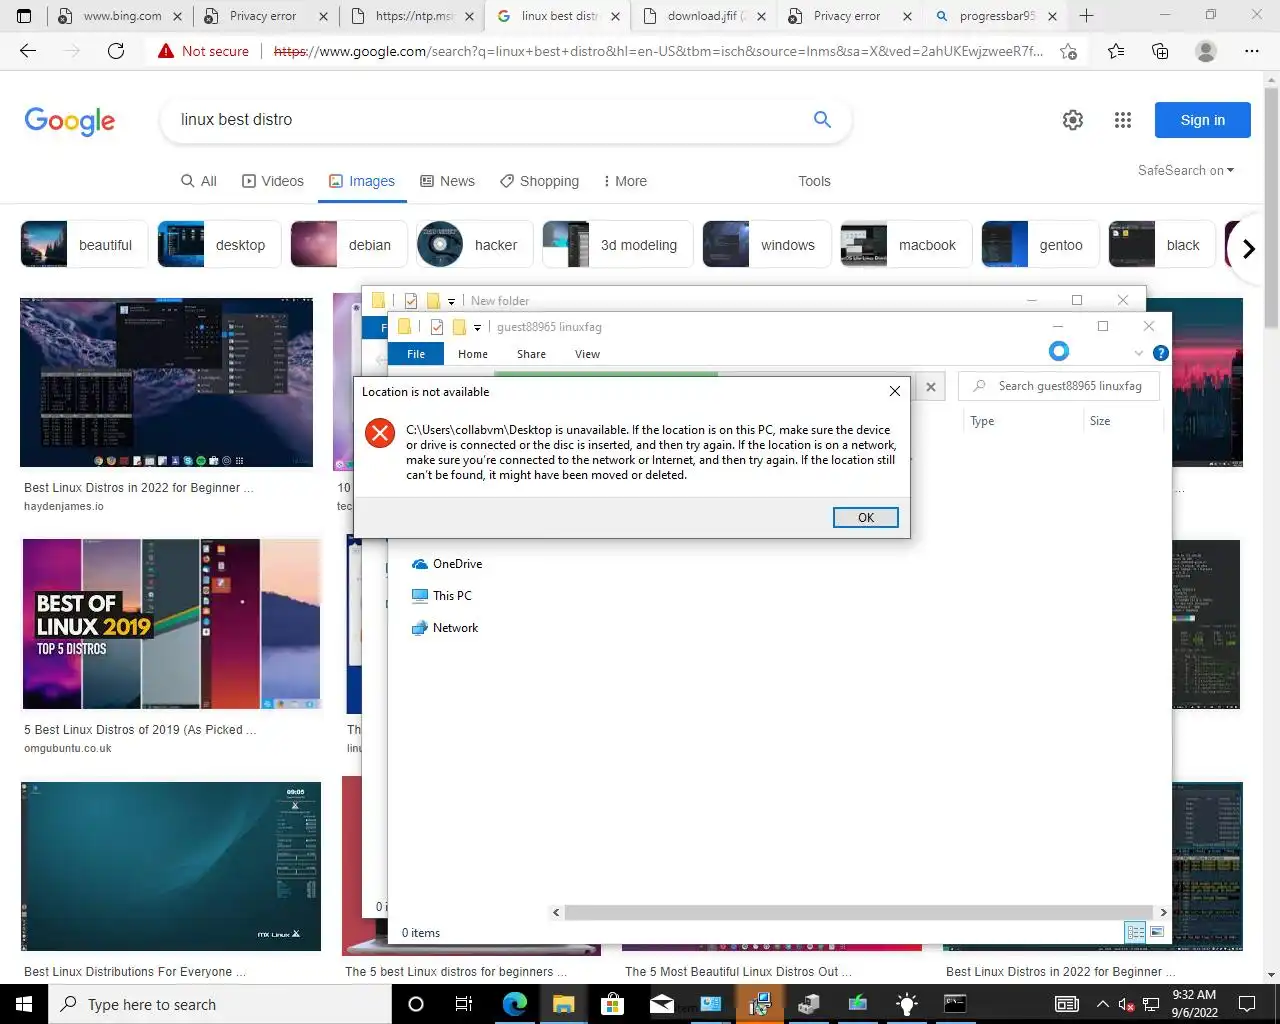Go back in Edge browser
Viewport: 1280px width, 1024px height.
pos(28,51)
